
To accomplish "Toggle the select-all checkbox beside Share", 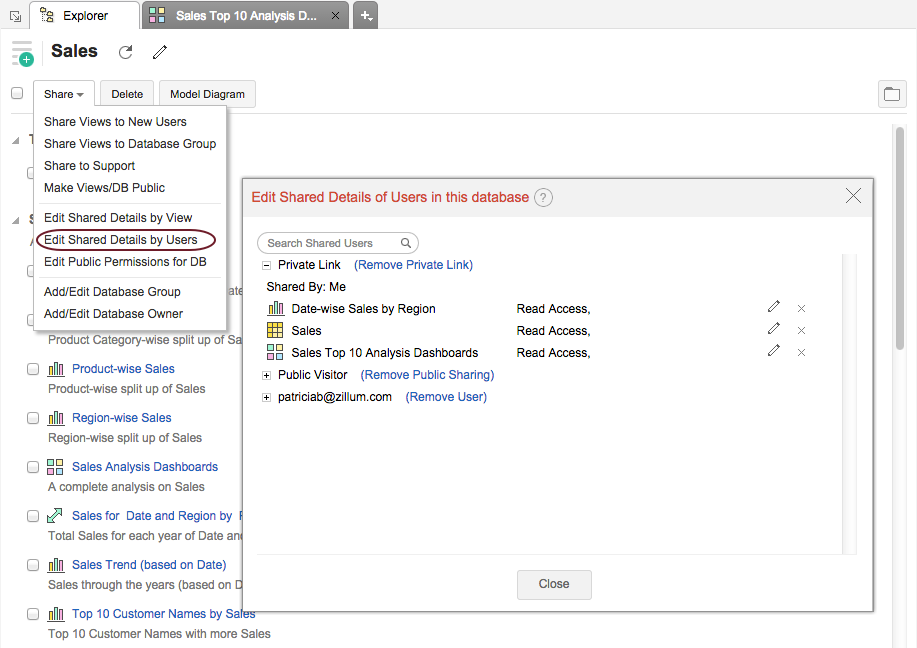I will pos(17,93).
